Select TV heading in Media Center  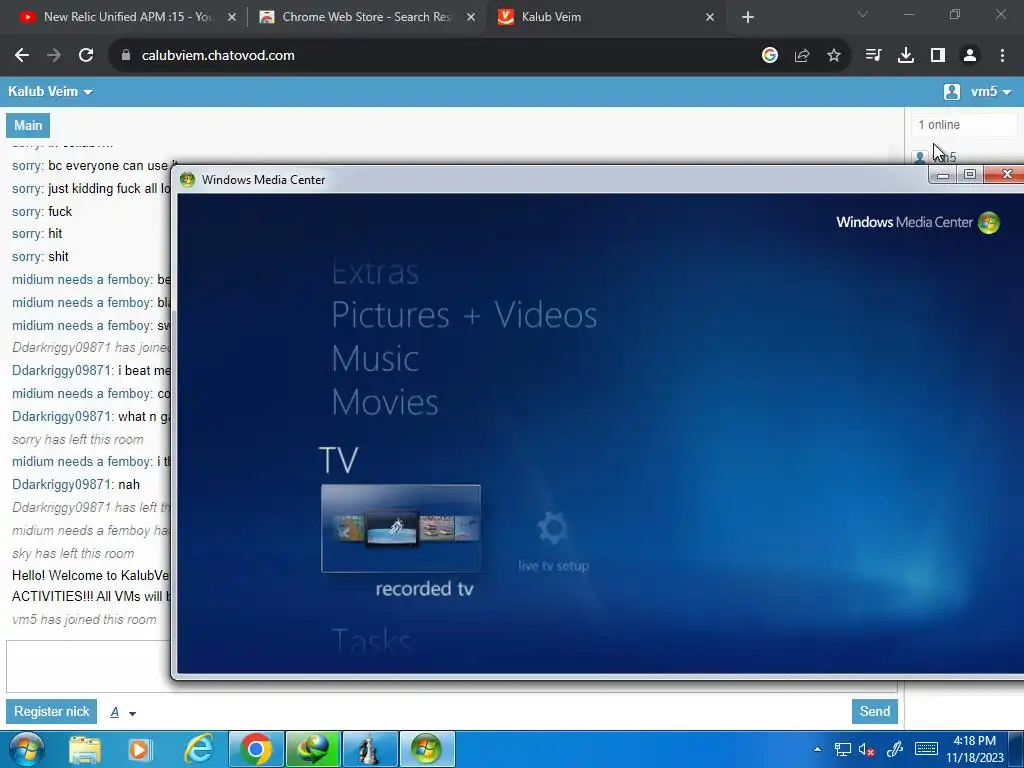click(338, 460)
